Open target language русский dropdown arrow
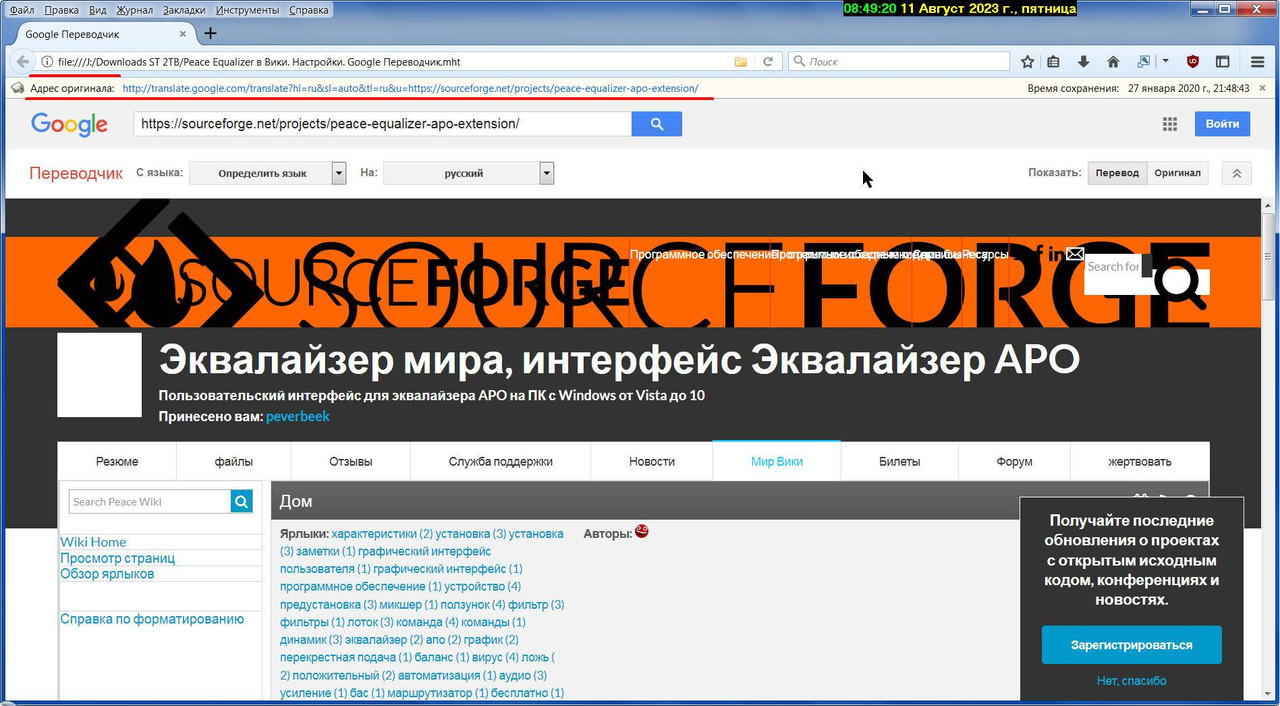 pos(546,173)
